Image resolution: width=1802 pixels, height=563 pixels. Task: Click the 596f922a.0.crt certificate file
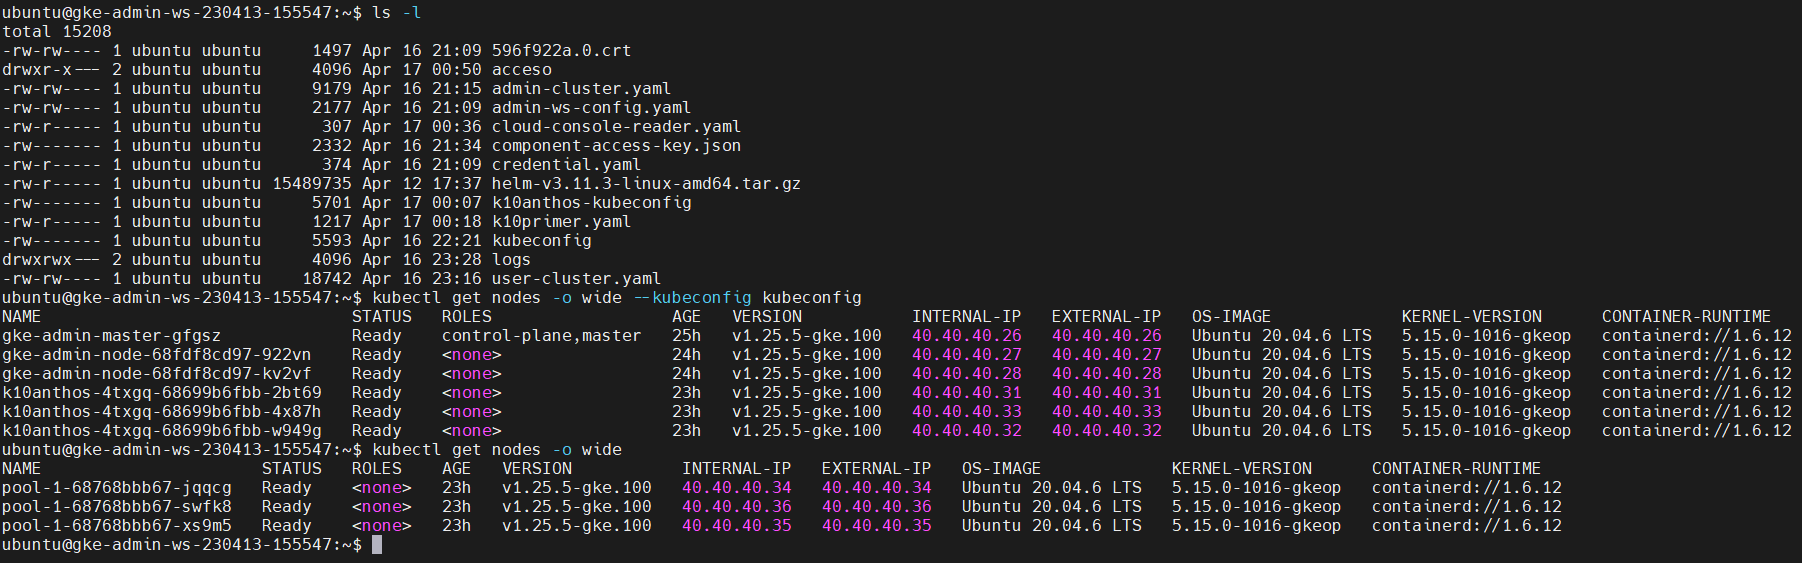pyautogui.click(x=561, y=51)
